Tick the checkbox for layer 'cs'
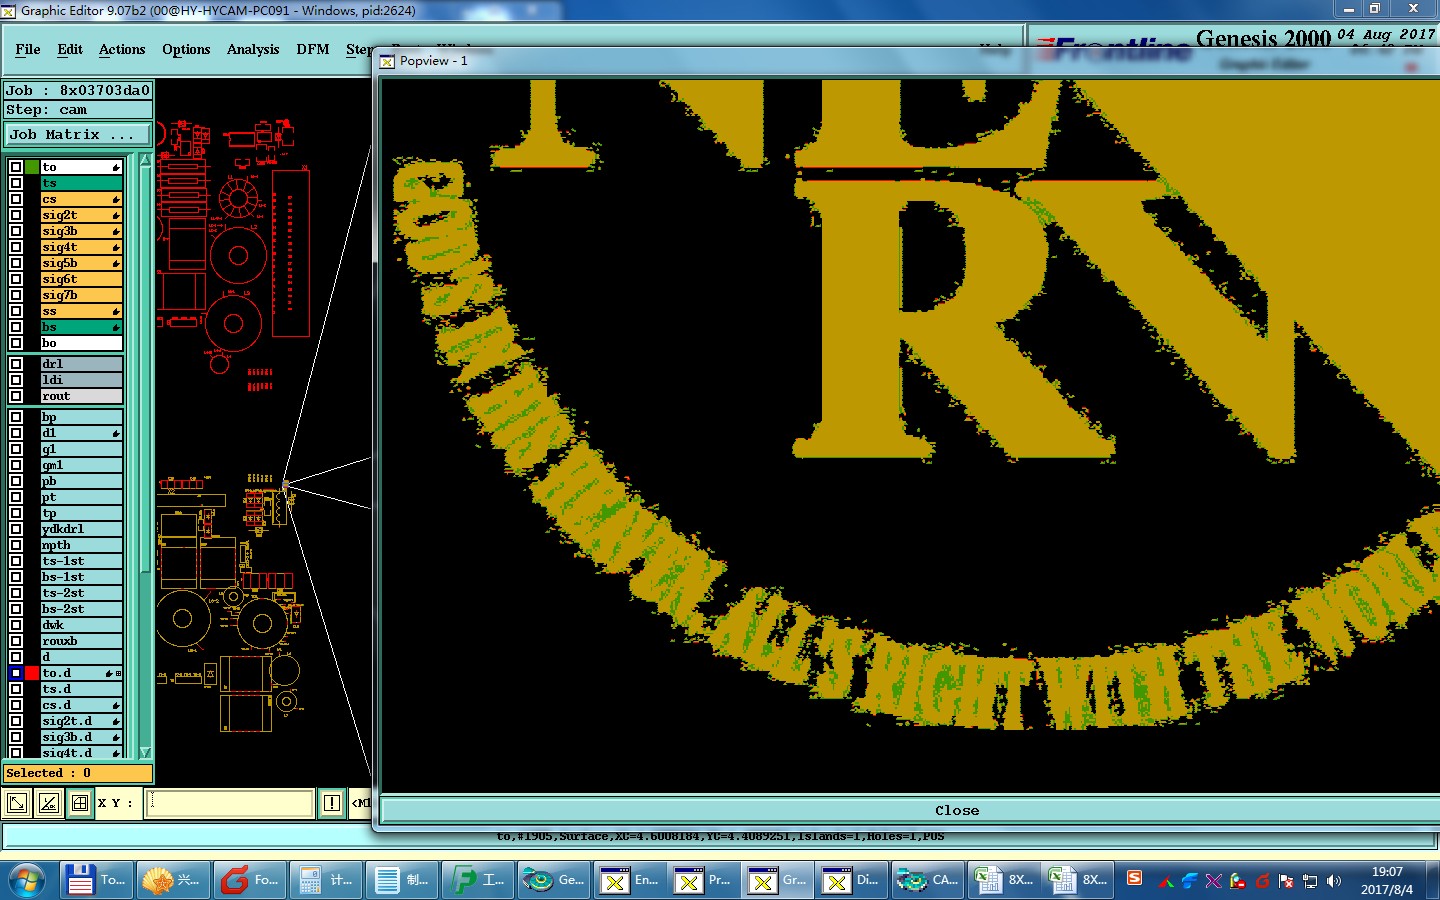1440x900 pixels. click(16, 199)
